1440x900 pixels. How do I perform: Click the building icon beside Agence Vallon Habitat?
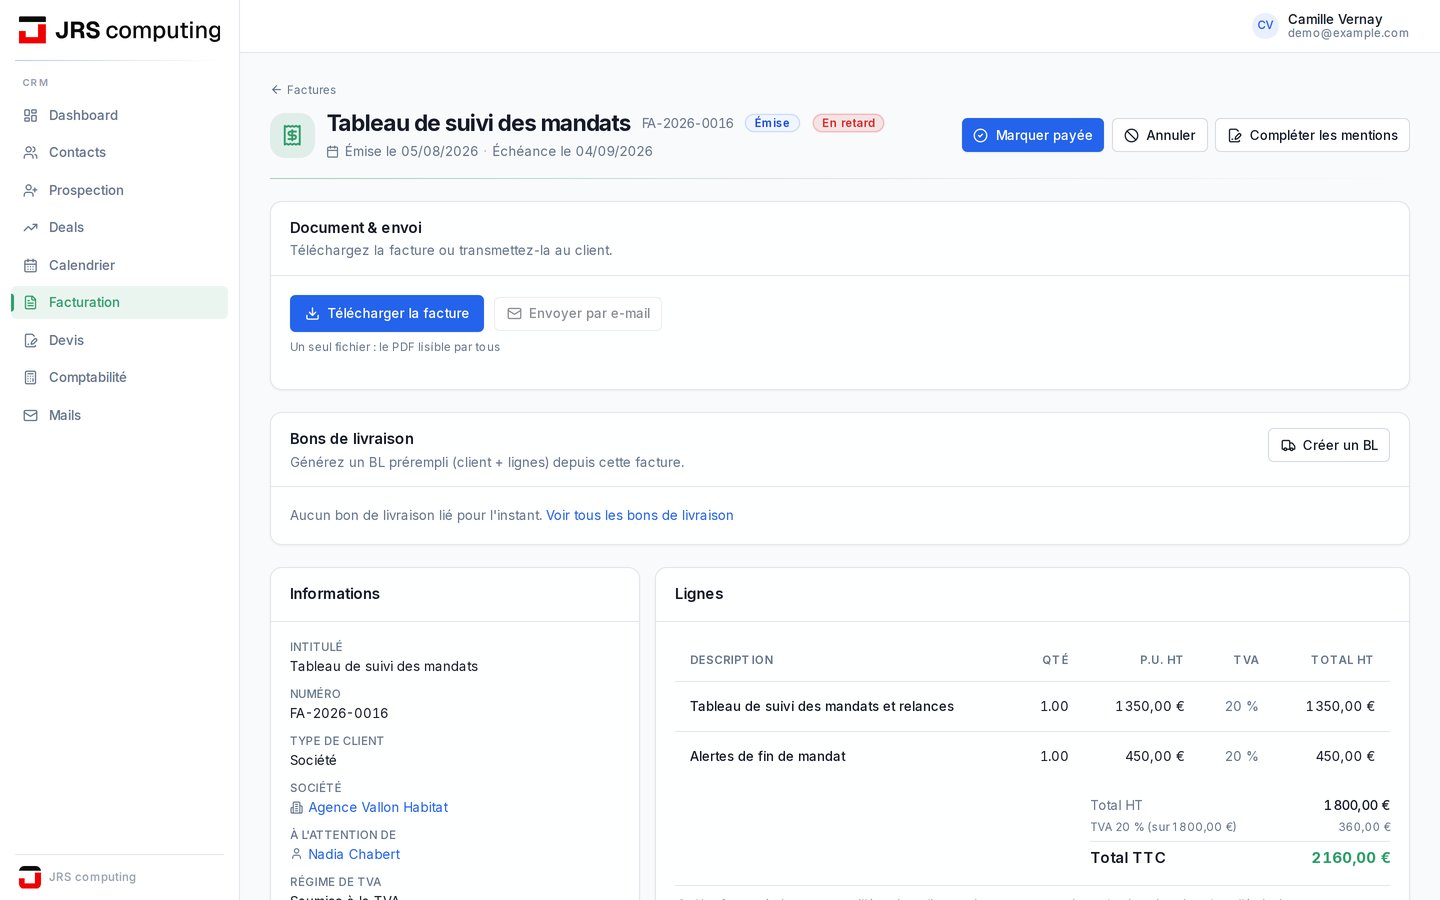(x=296, y=808)
